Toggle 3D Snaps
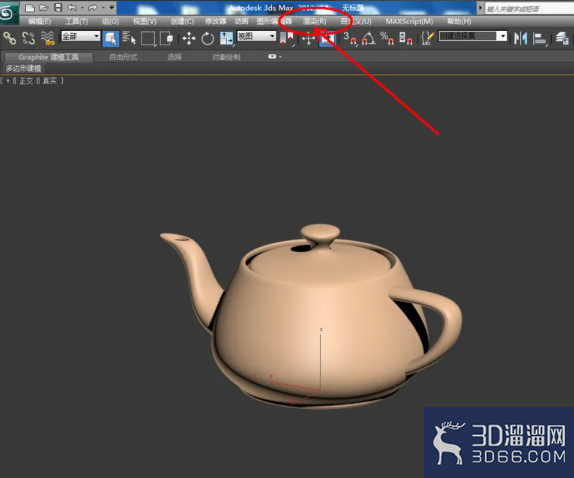 (x=350, y=38)
